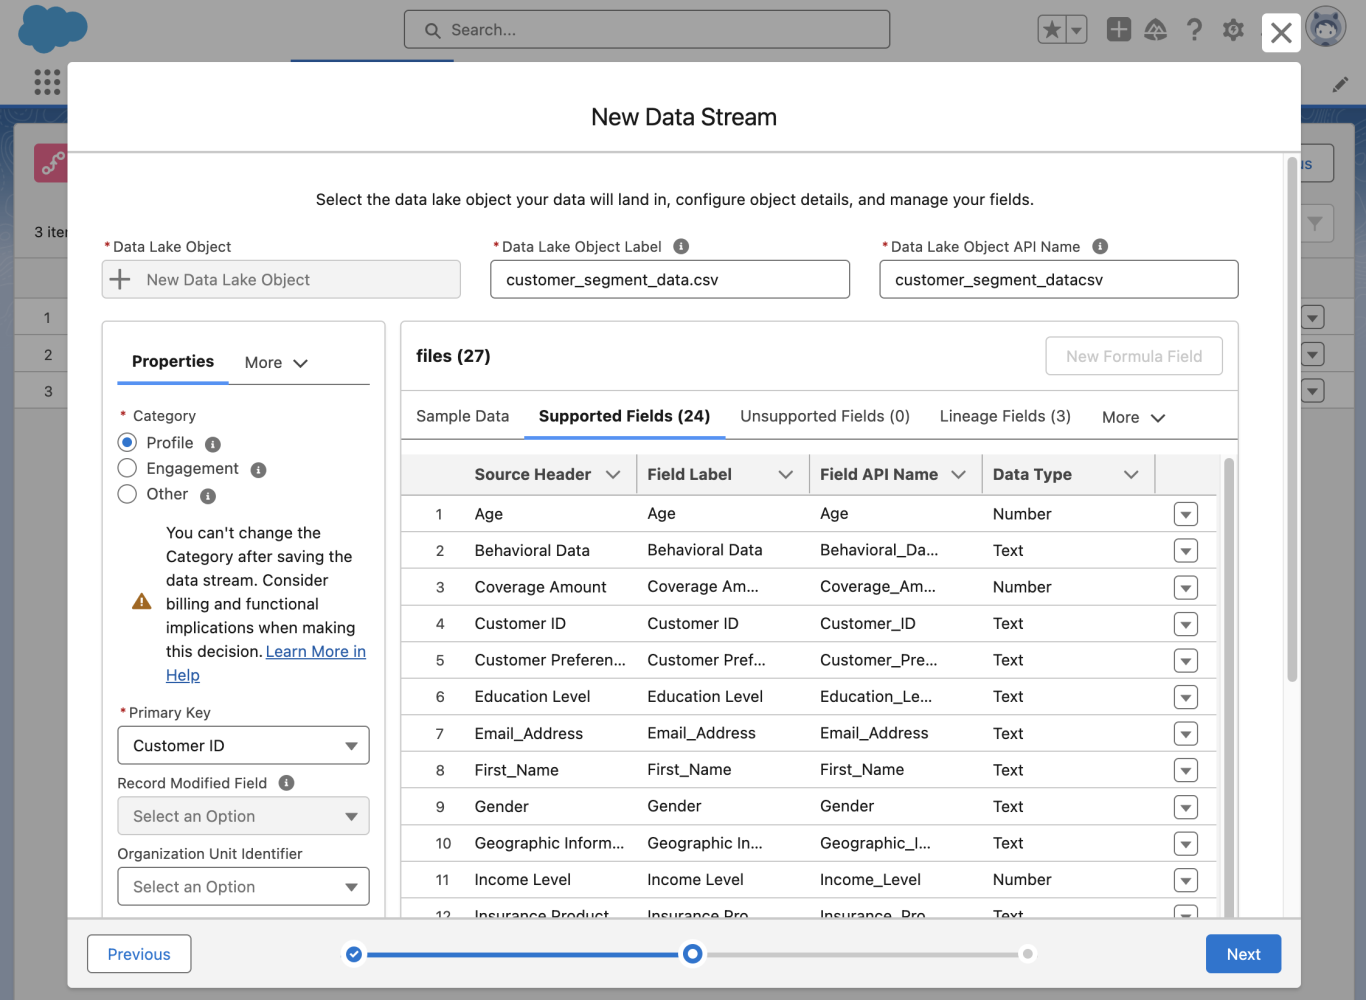Viewport: 1366px width, 1000px height.
Task: Open Salesforce Help with the question mark icon
Action: point(1194,29)
